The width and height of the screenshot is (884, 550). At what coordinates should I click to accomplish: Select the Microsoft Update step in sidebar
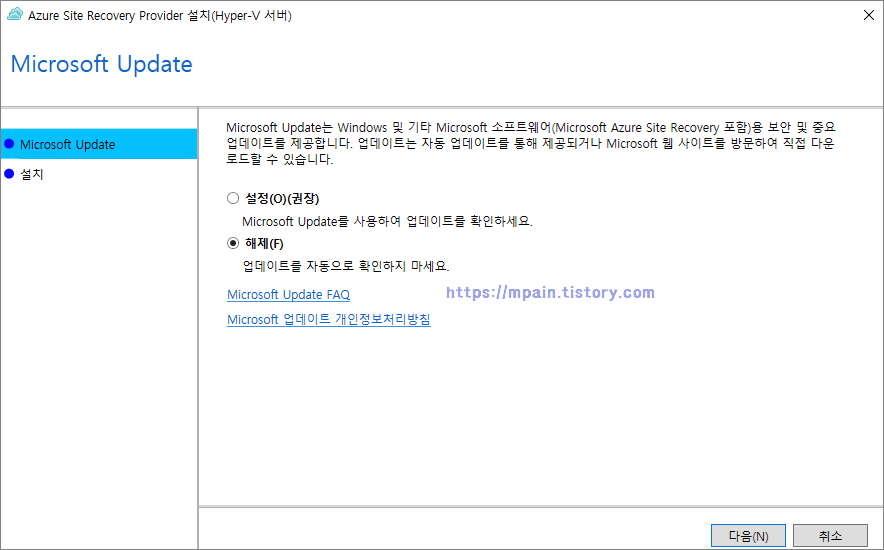[99, 144]
